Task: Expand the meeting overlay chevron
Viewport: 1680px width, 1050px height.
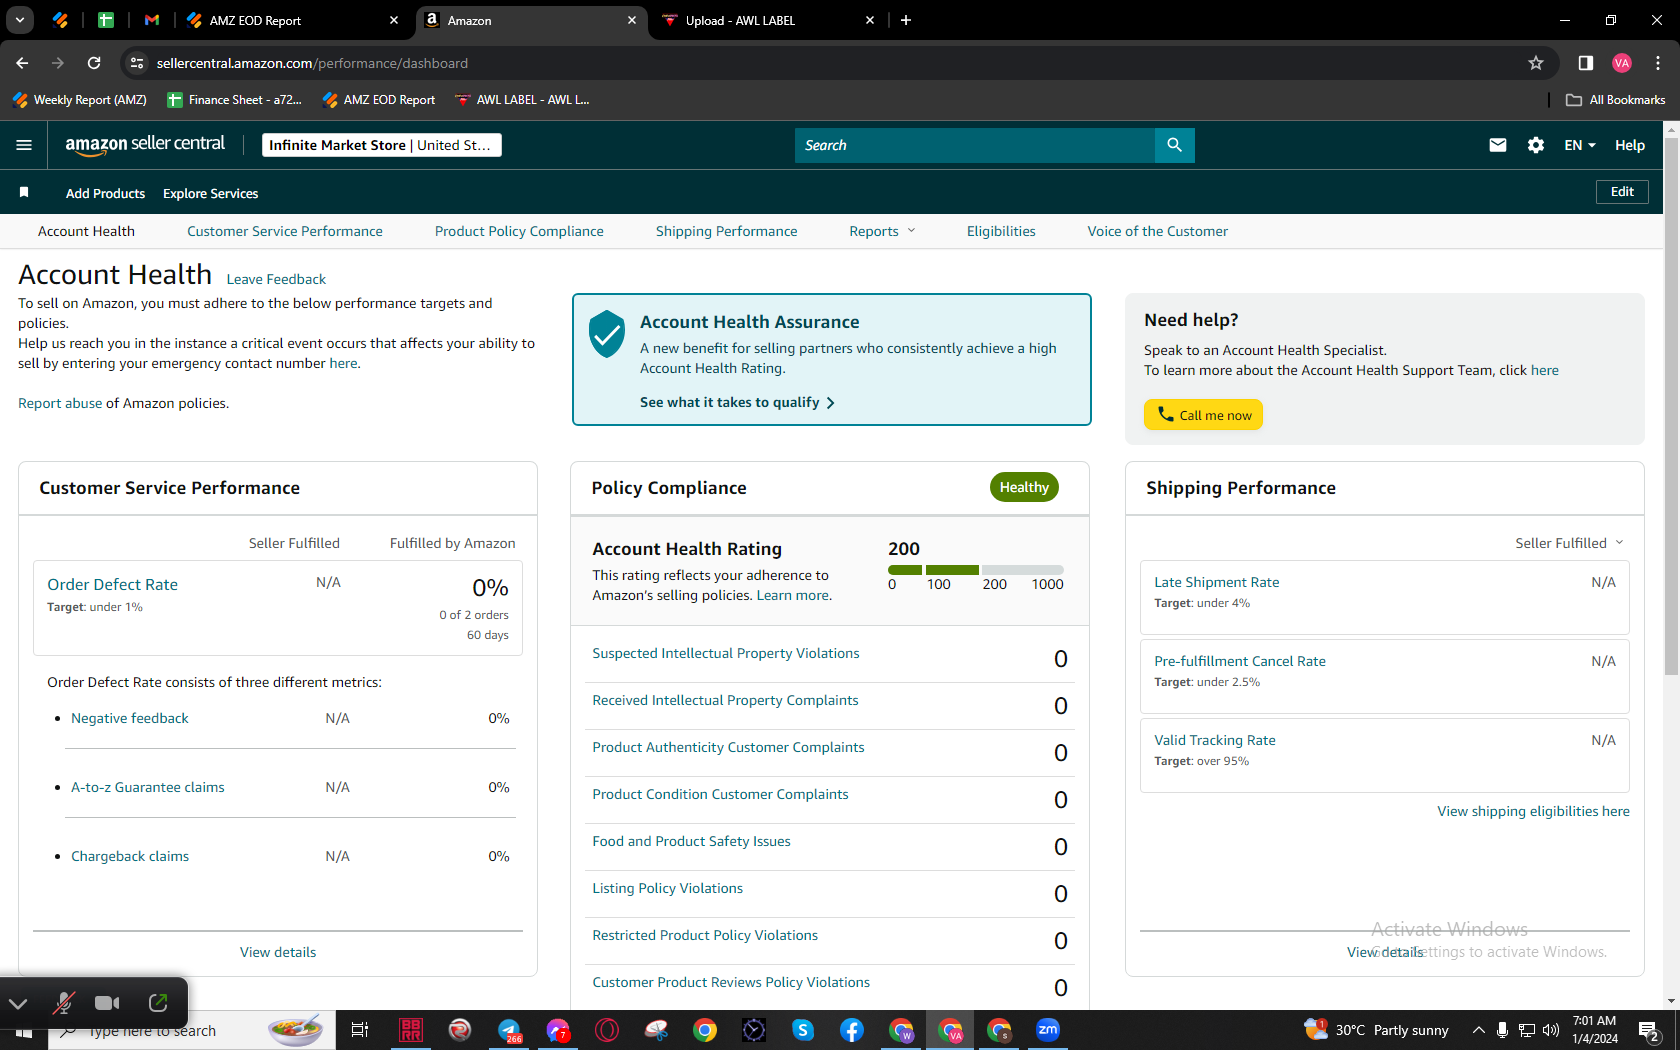Action: (x=19, y=1002)
